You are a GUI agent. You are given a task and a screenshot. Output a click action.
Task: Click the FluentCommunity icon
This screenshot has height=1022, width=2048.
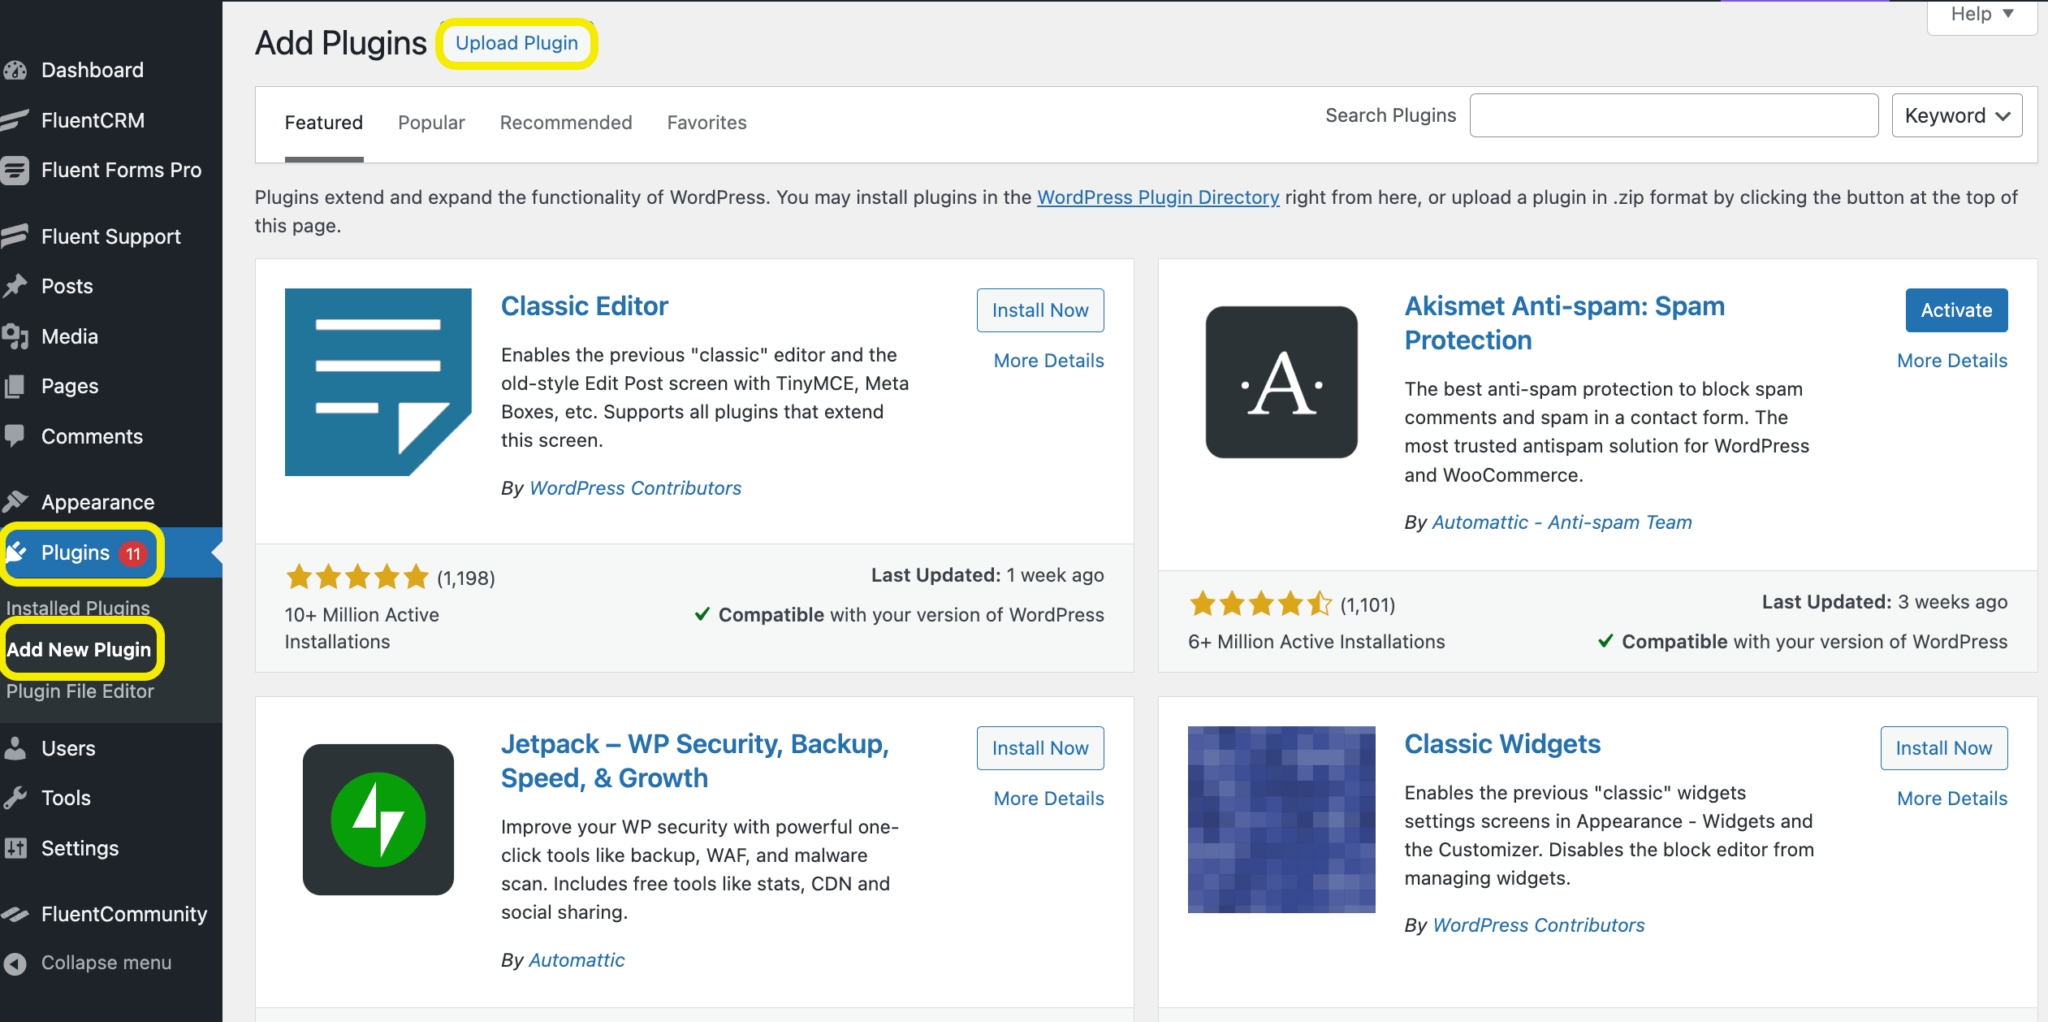pos(14,914)
